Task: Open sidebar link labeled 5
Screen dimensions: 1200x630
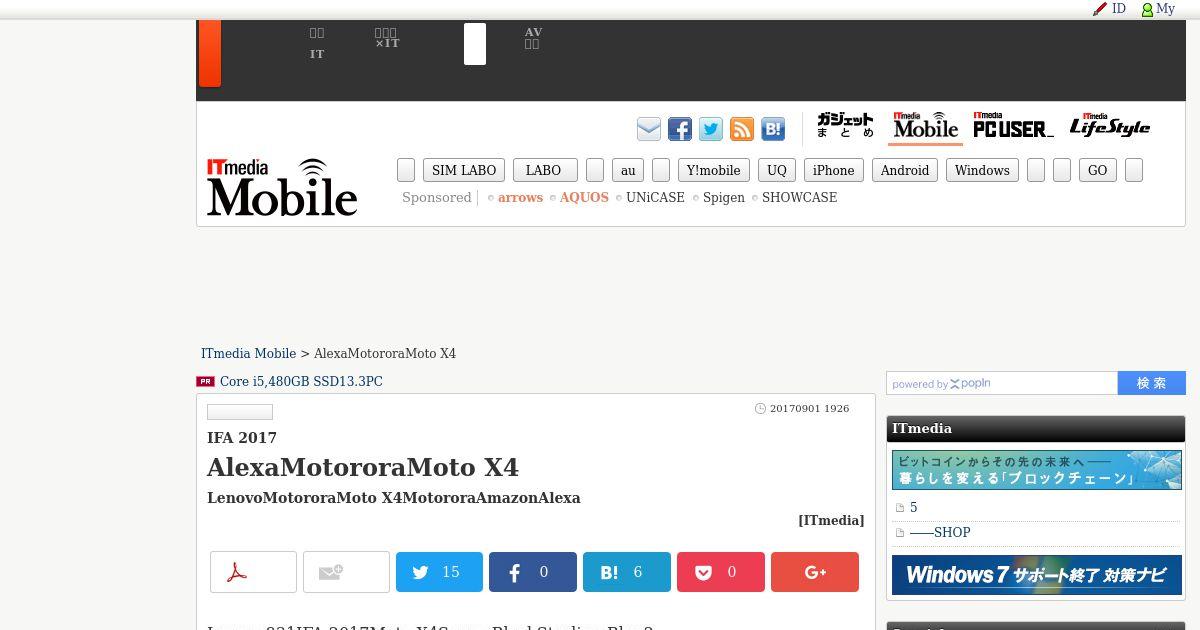Action: coord(913,507)
